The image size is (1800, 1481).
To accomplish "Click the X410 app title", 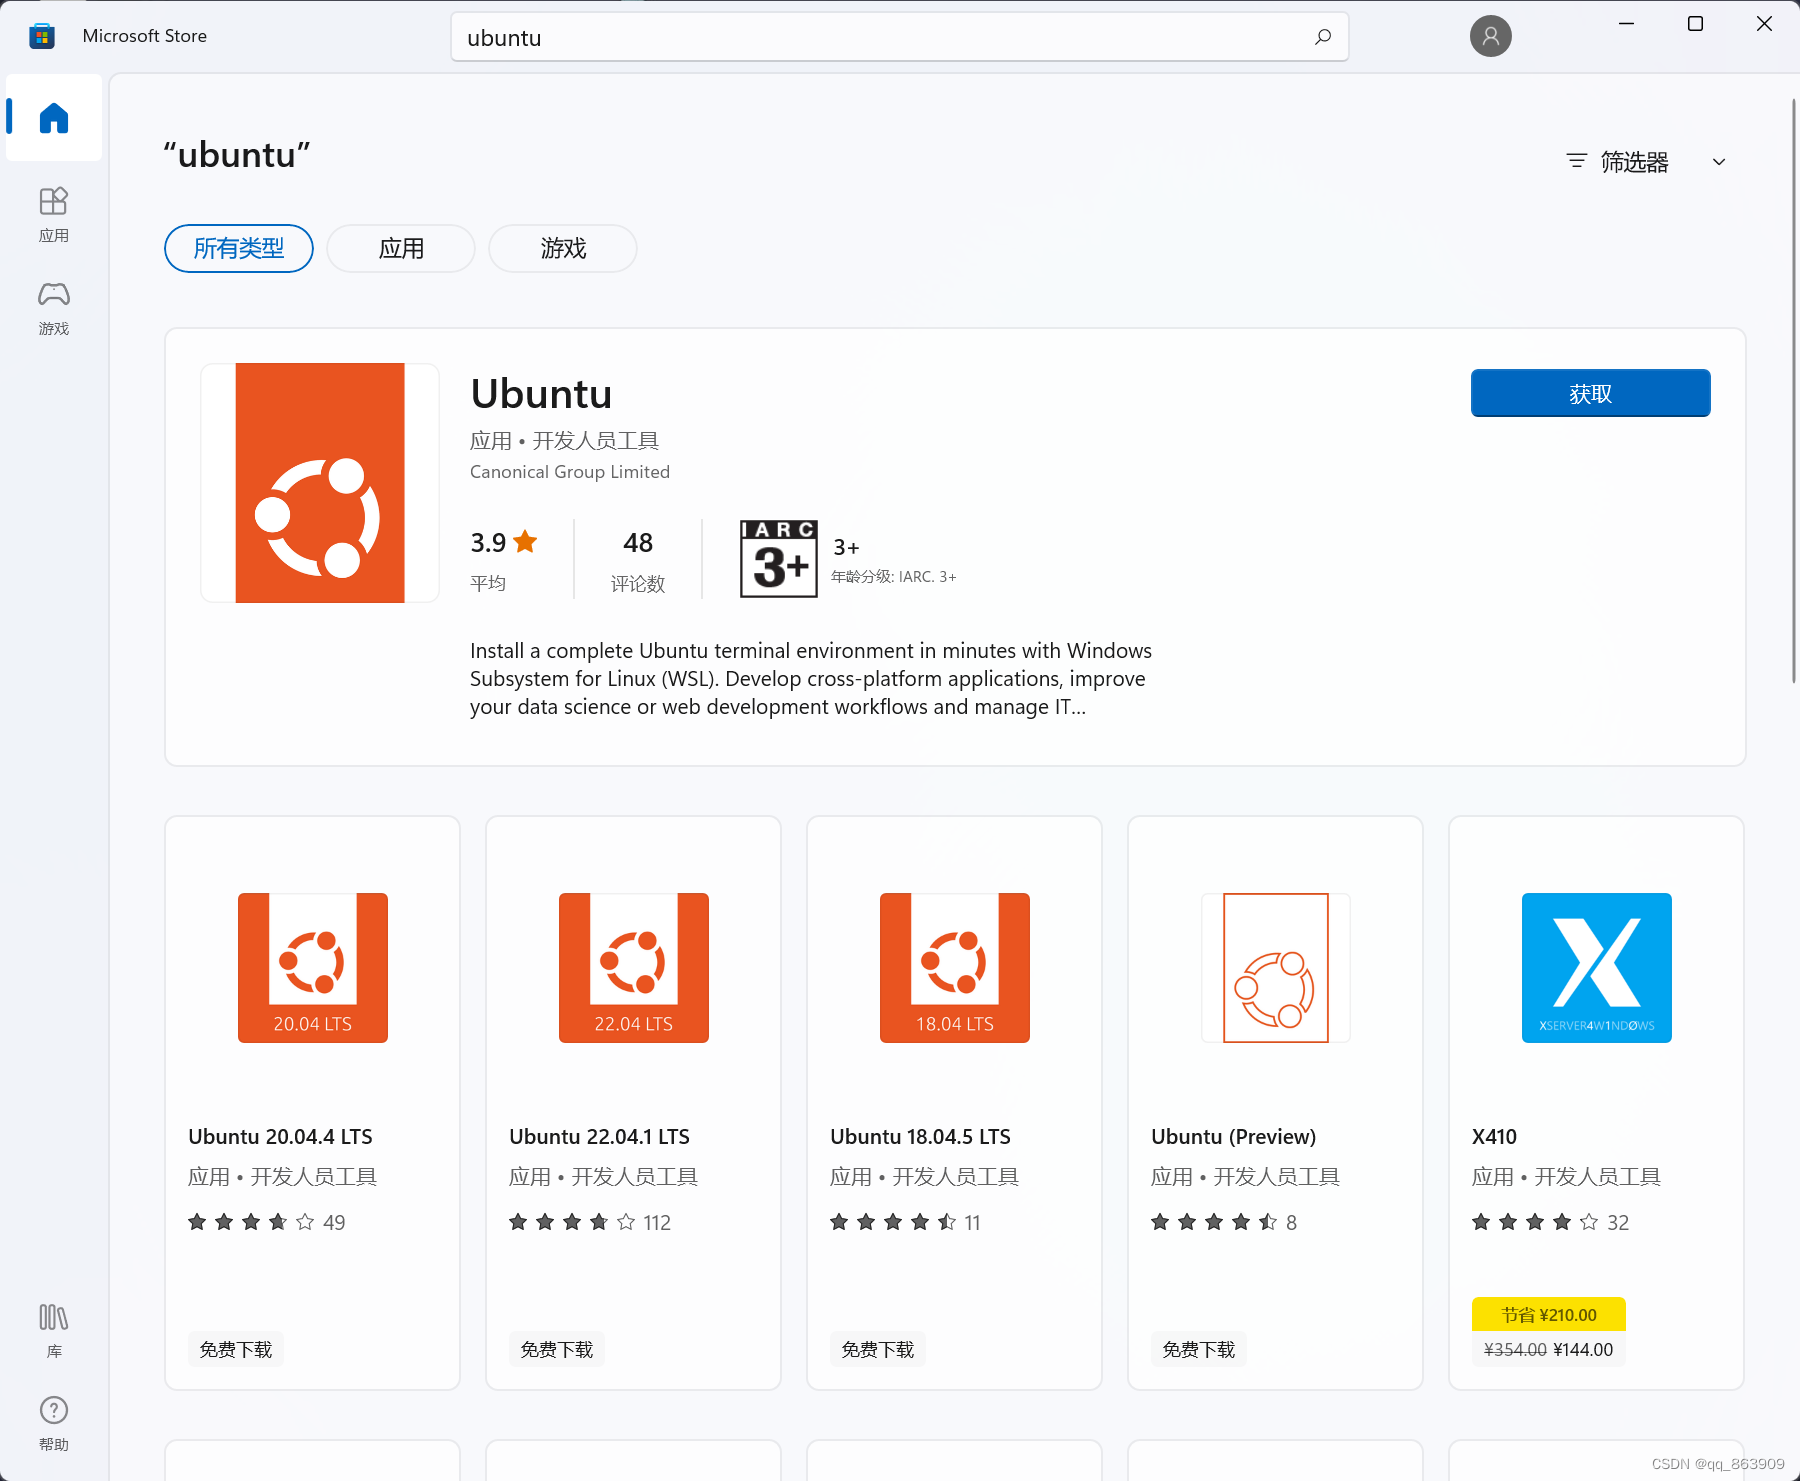I will 1494,1137.
